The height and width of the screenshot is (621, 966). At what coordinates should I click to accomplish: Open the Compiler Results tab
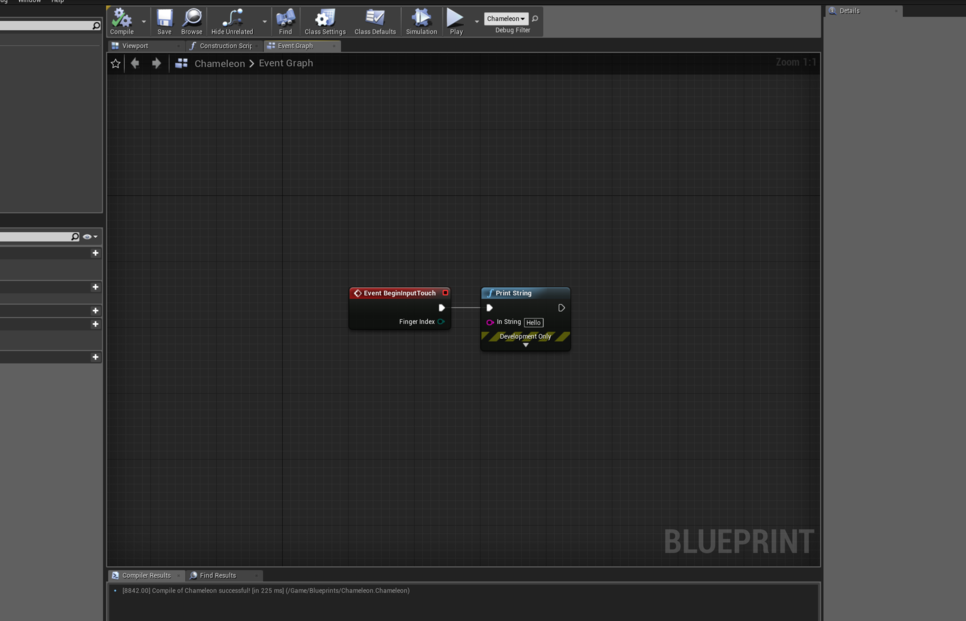click(146, 575)
